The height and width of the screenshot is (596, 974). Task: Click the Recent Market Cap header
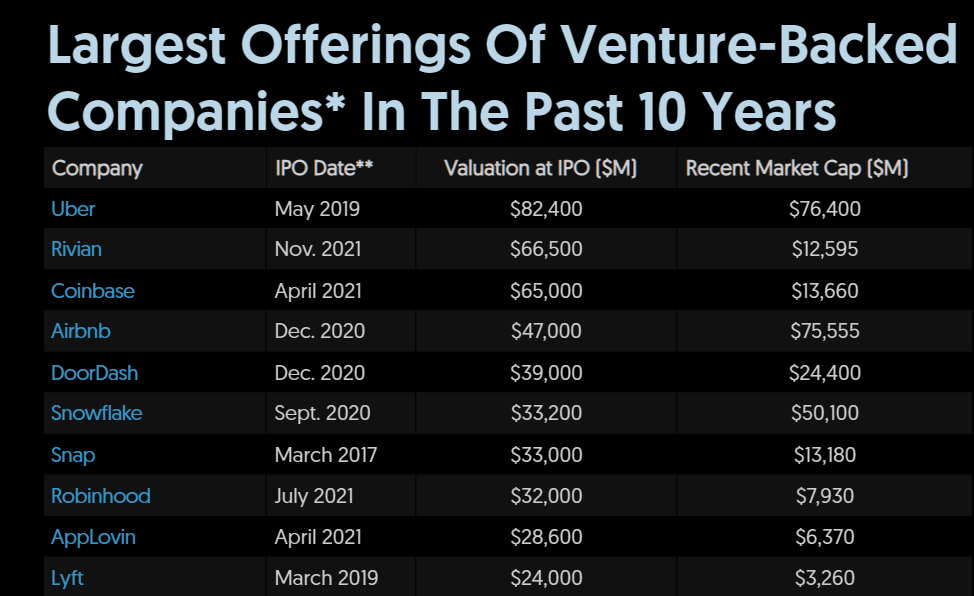(x=797, y=168)
